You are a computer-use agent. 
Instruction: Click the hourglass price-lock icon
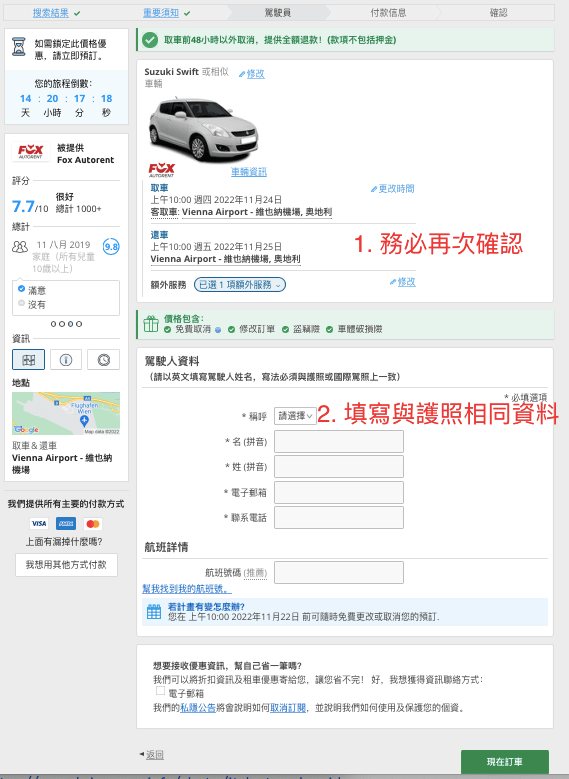point(19,47)
